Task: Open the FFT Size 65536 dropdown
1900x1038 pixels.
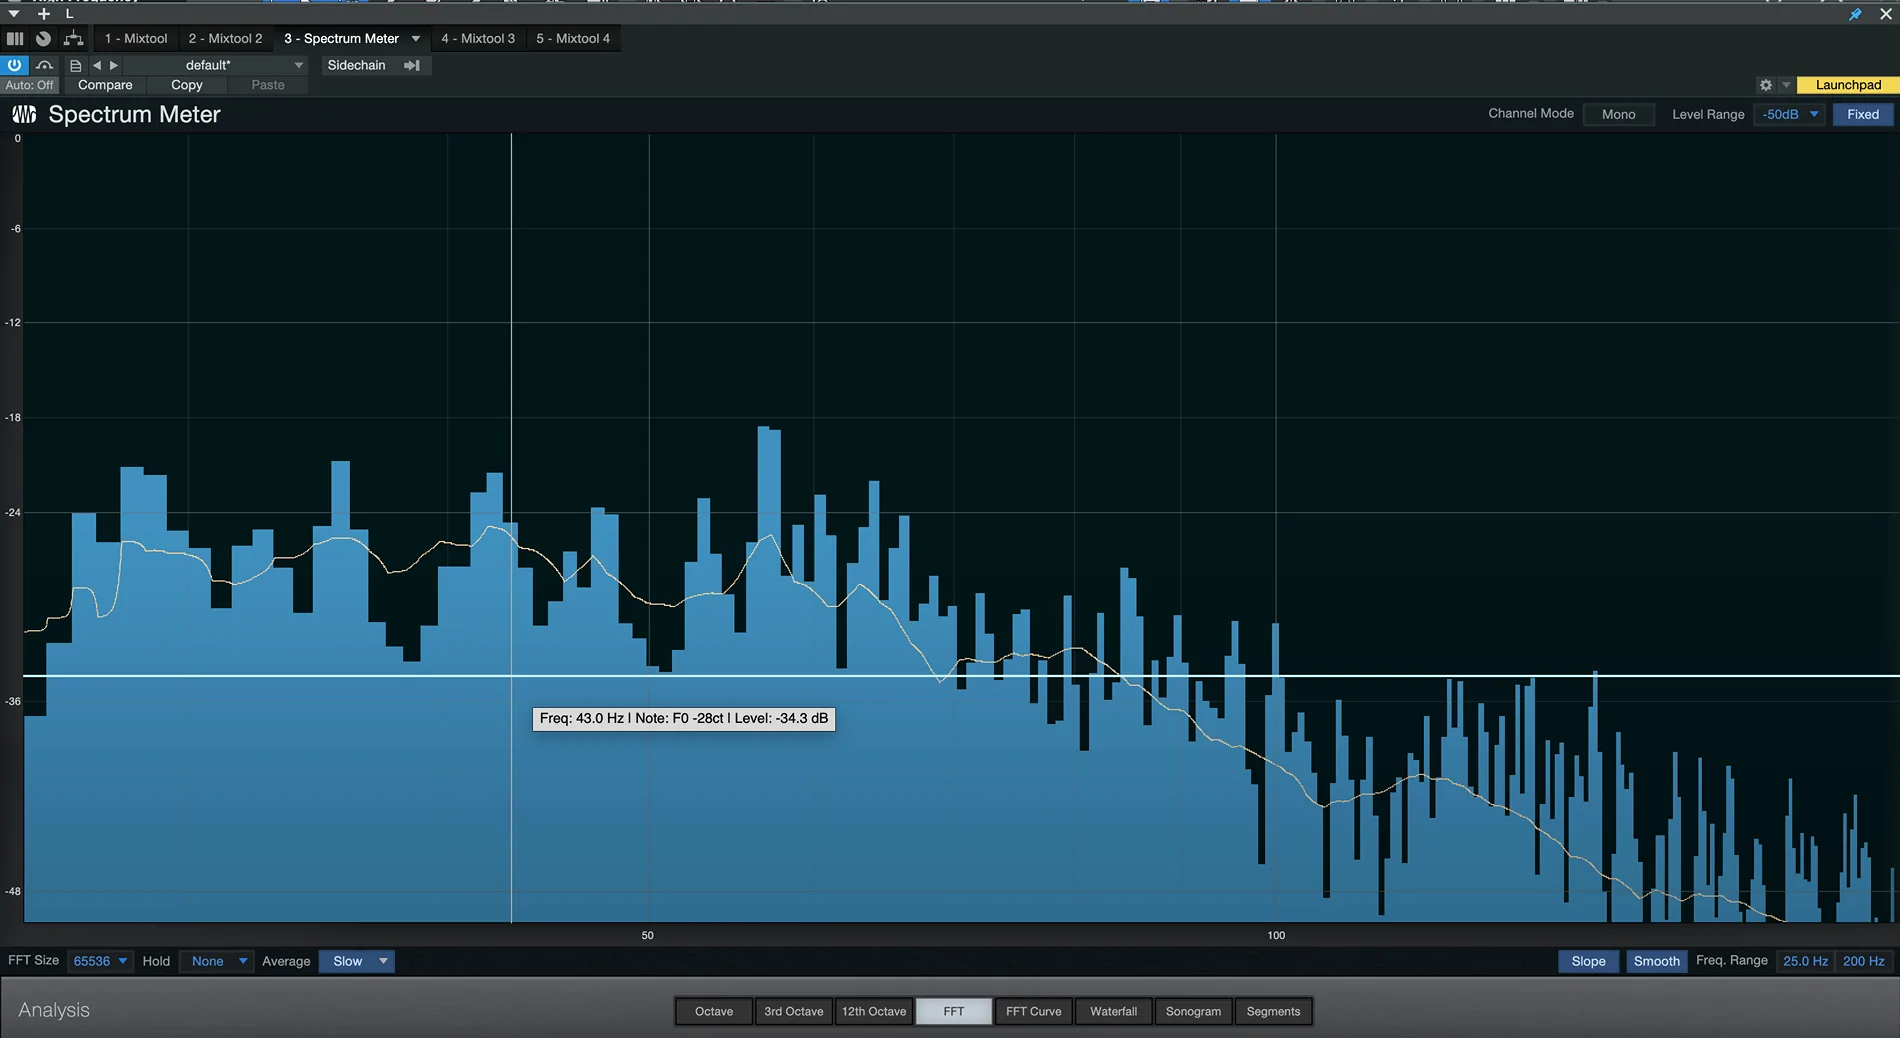Action: 100,961
